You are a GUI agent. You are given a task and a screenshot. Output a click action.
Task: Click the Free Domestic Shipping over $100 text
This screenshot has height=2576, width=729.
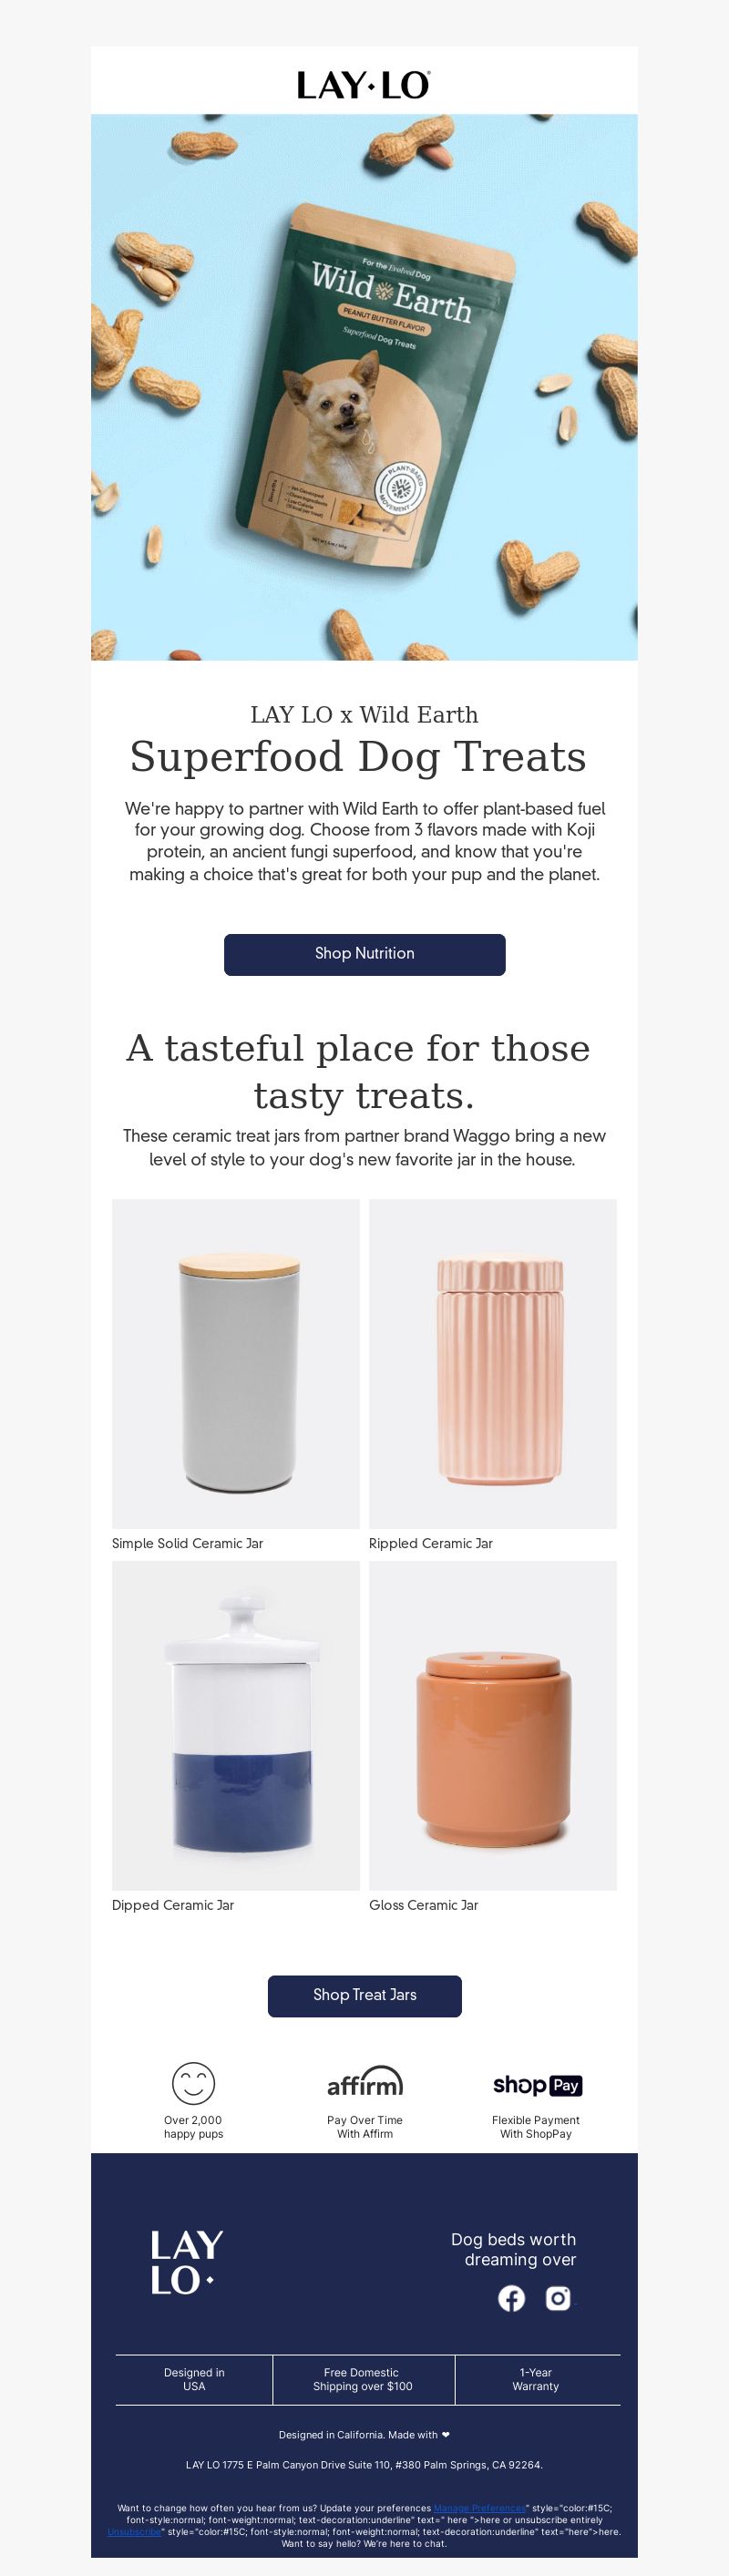362,2379
